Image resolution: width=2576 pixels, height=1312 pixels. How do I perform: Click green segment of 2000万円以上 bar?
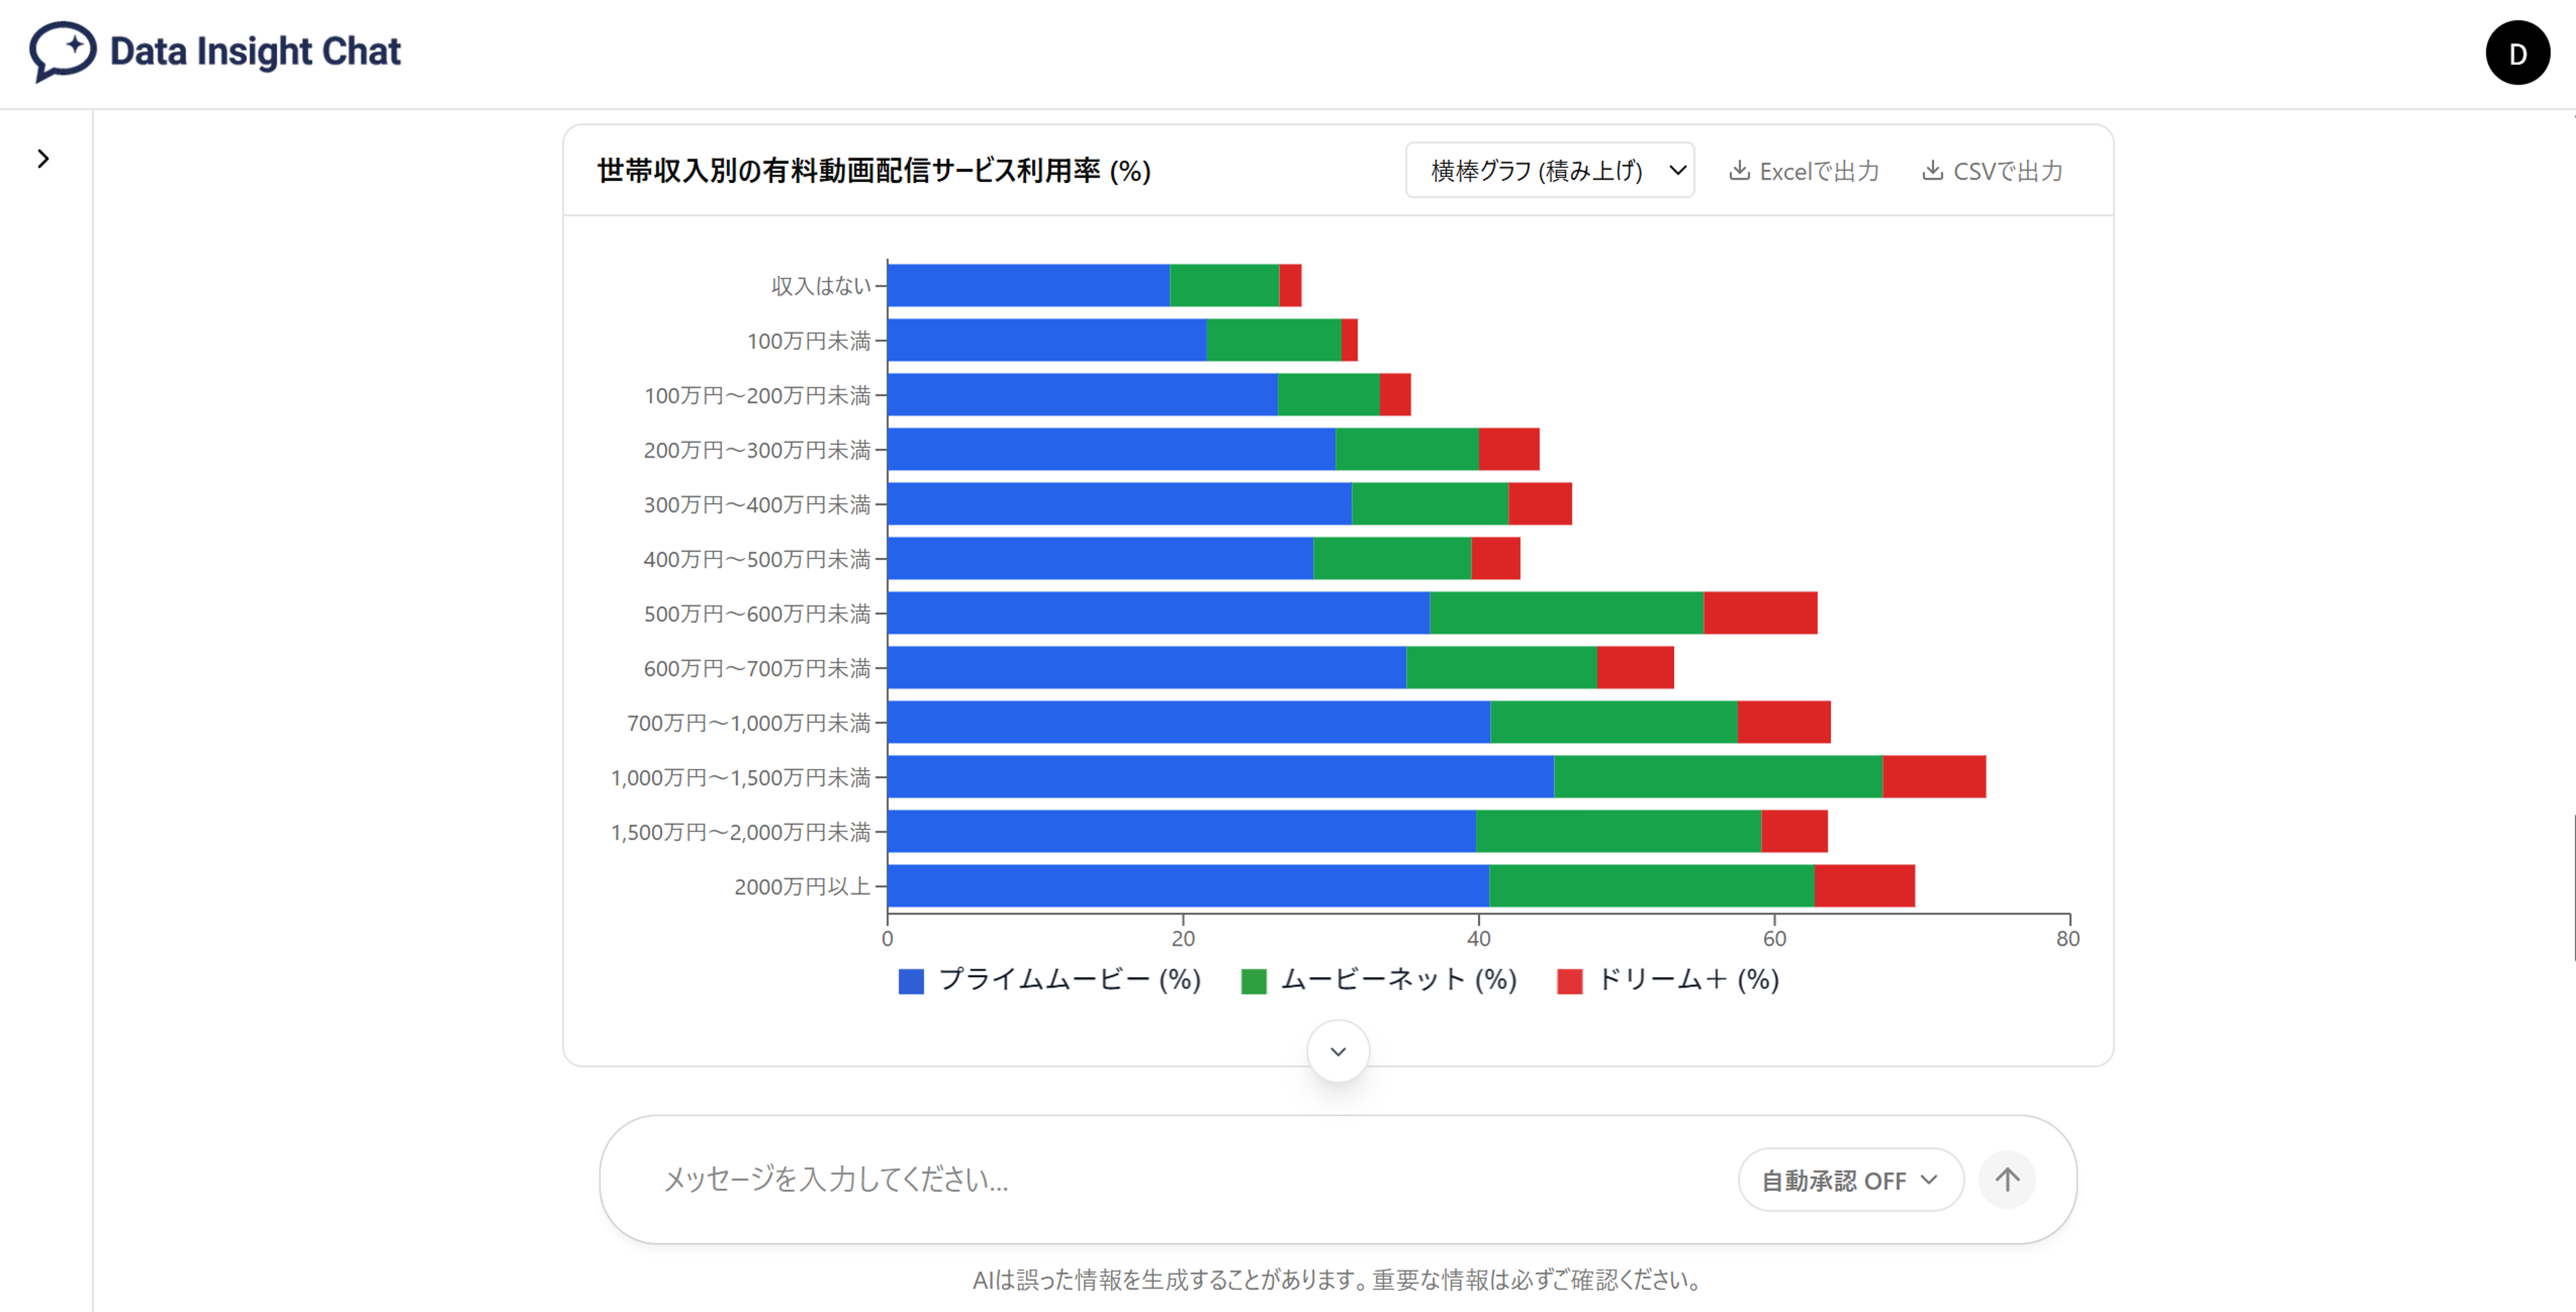tap(1652, 886)
